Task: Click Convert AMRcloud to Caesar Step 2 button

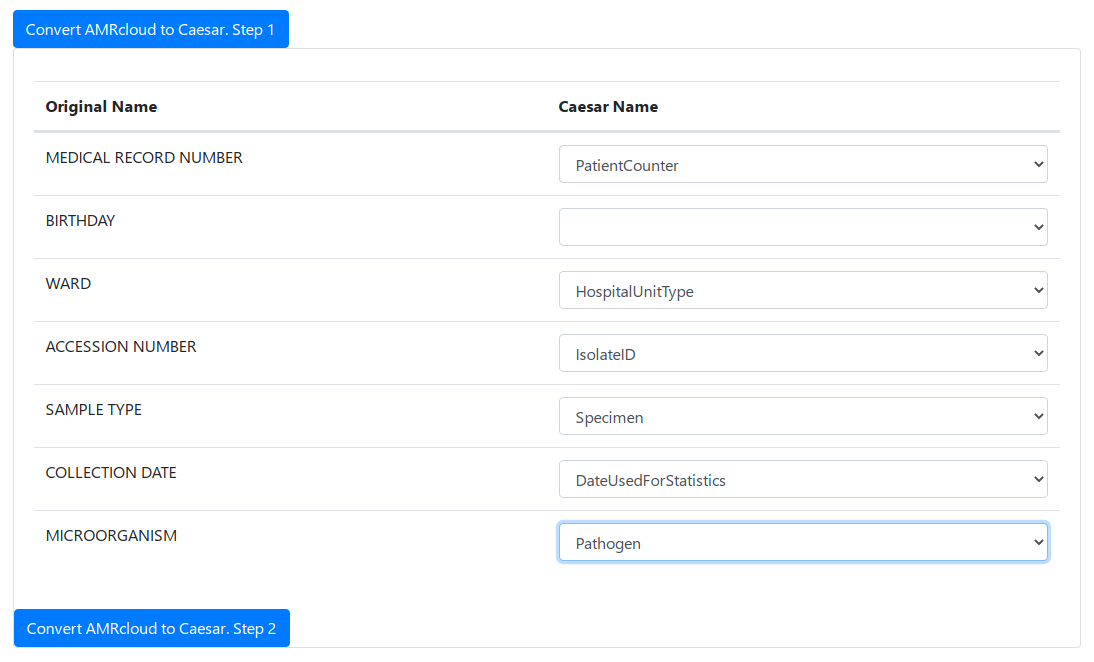Action: pyautogui.click(x=151, y=628)
